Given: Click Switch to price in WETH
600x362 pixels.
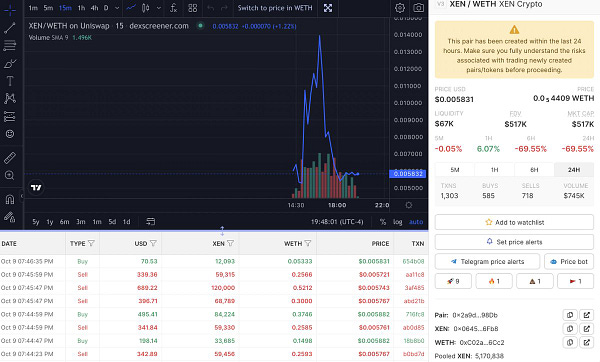Looking at the screenshot, I should [x=275, y=8].
